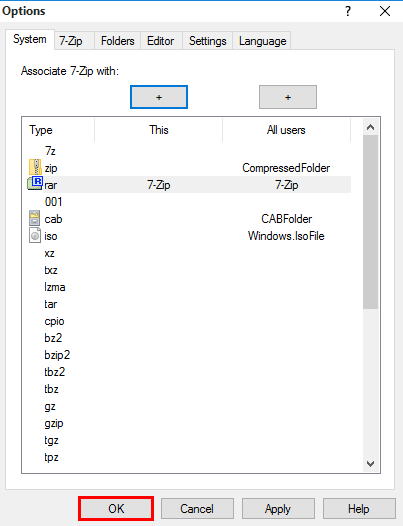Confirm with the OK button

click(x=116, y=509)
